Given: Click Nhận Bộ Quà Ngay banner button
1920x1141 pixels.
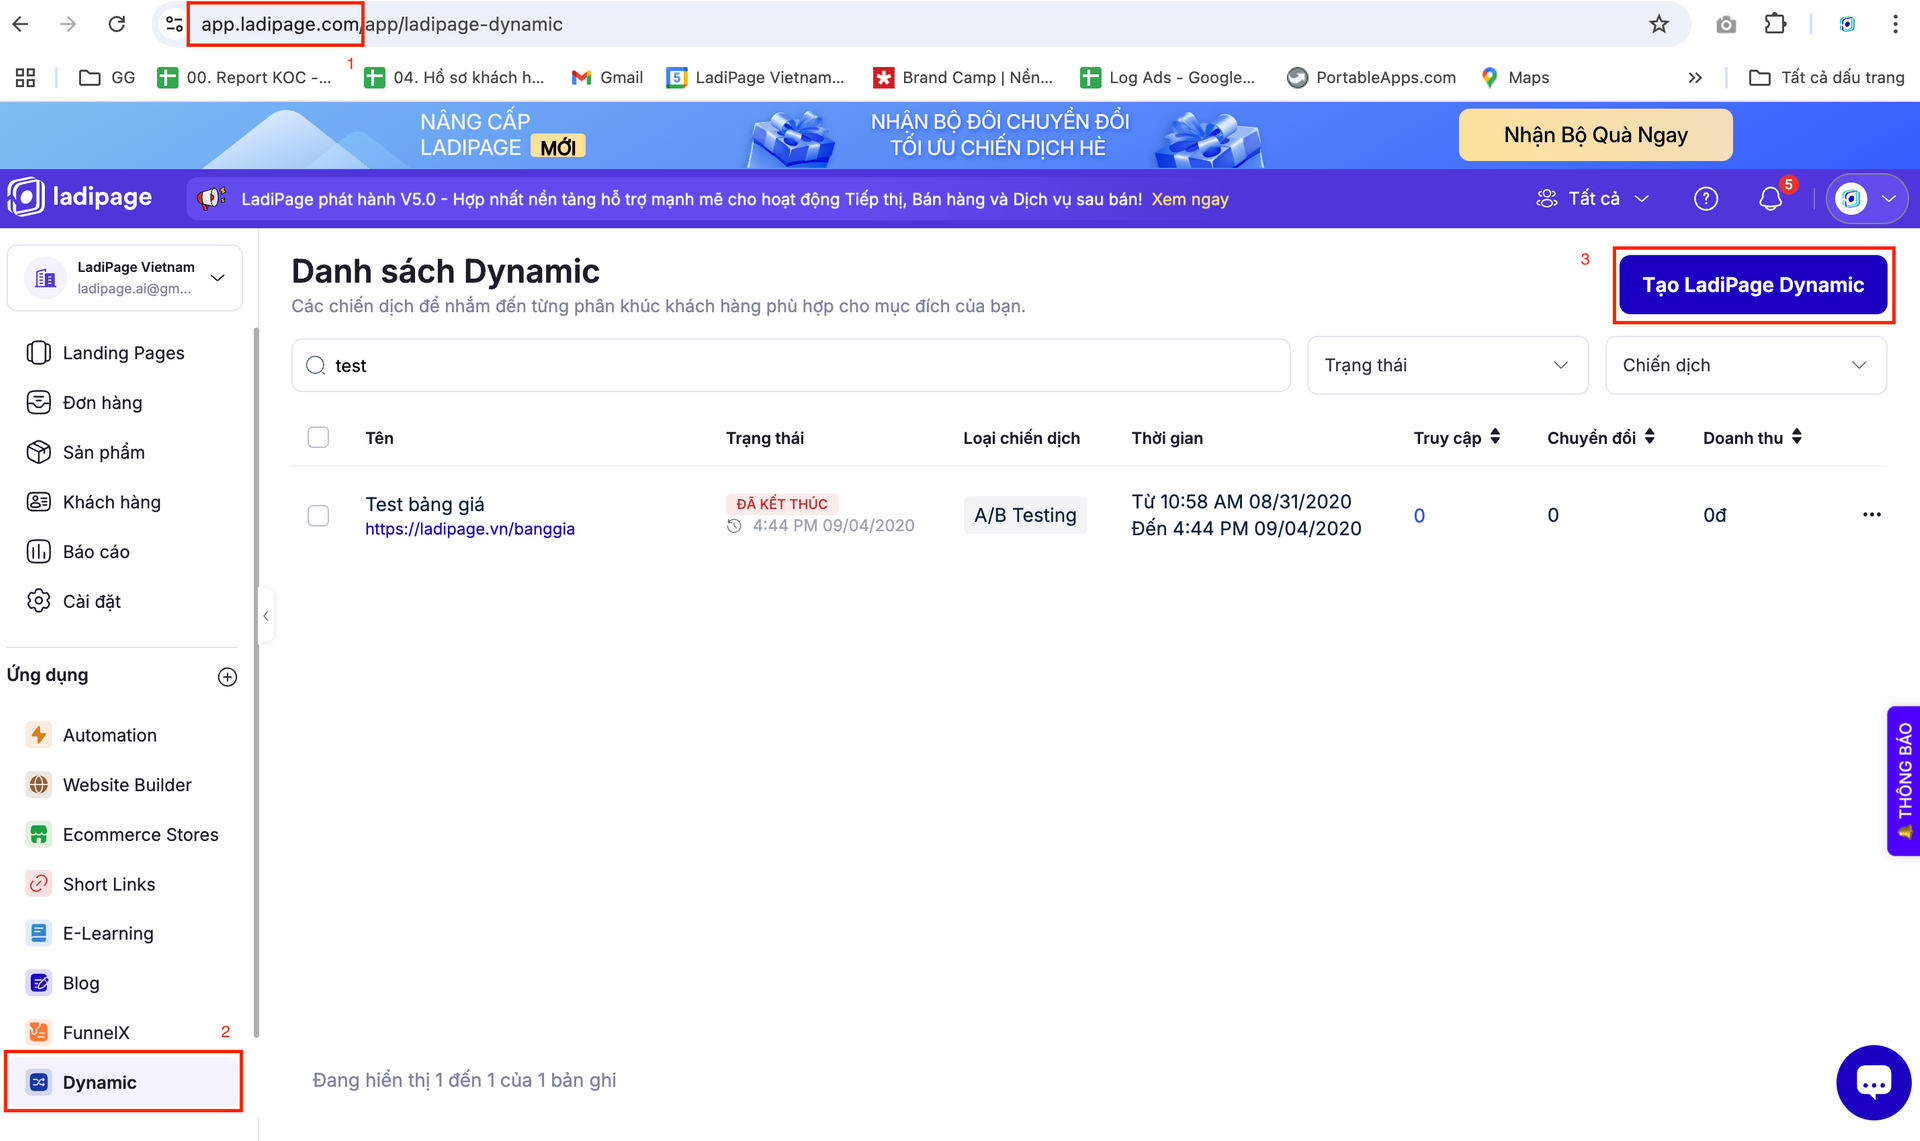Looking at the screenshot, I should pyautogui.click(x=1595, y=135).
